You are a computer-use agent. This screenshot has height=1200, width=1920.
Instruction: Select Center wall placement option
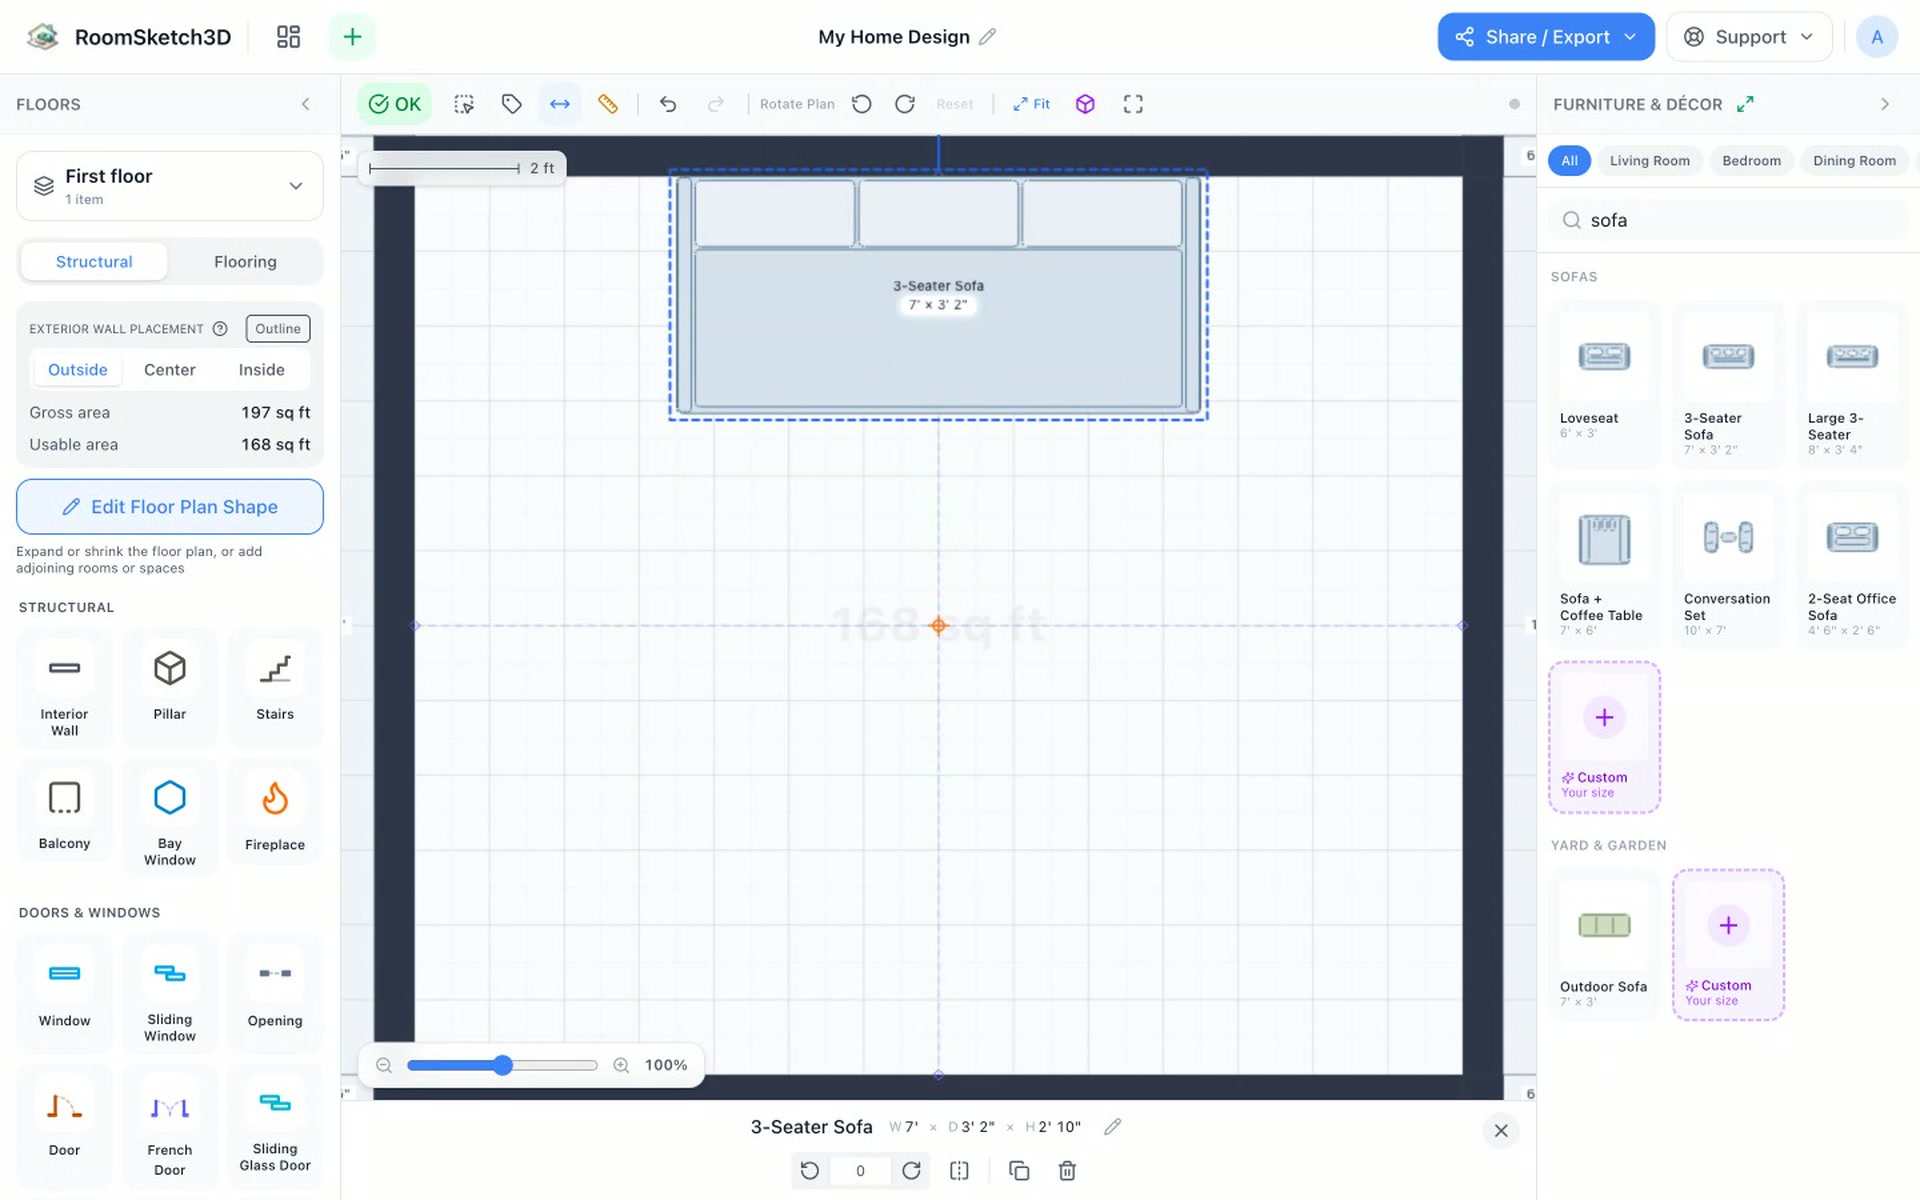click(x=169, y=370)
